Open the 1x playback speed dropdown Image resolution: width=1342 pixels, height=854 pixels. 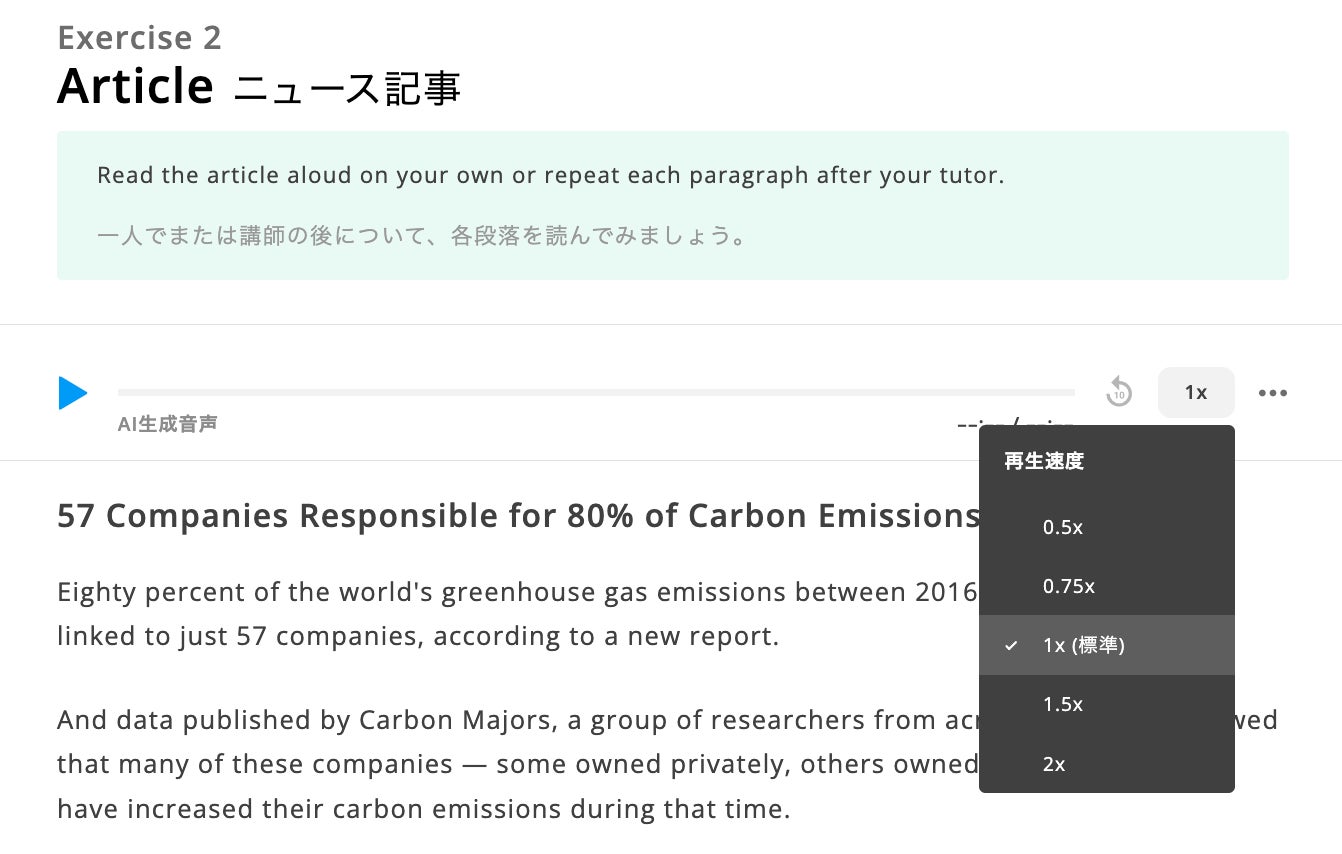(1195, 393)
